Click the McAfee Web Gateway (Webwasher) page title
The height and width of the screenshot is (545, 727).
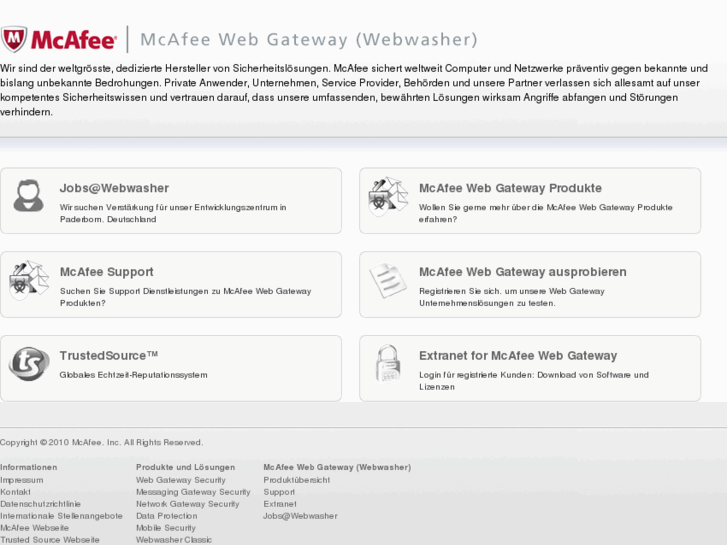click(309, 39)
